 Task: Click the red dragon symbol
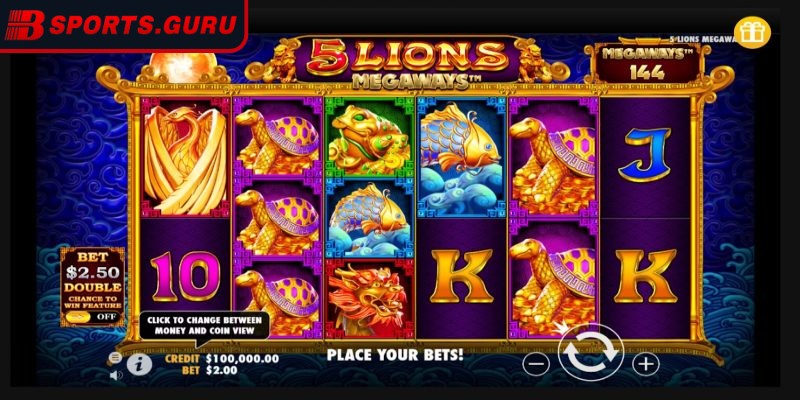click(370, 298)
